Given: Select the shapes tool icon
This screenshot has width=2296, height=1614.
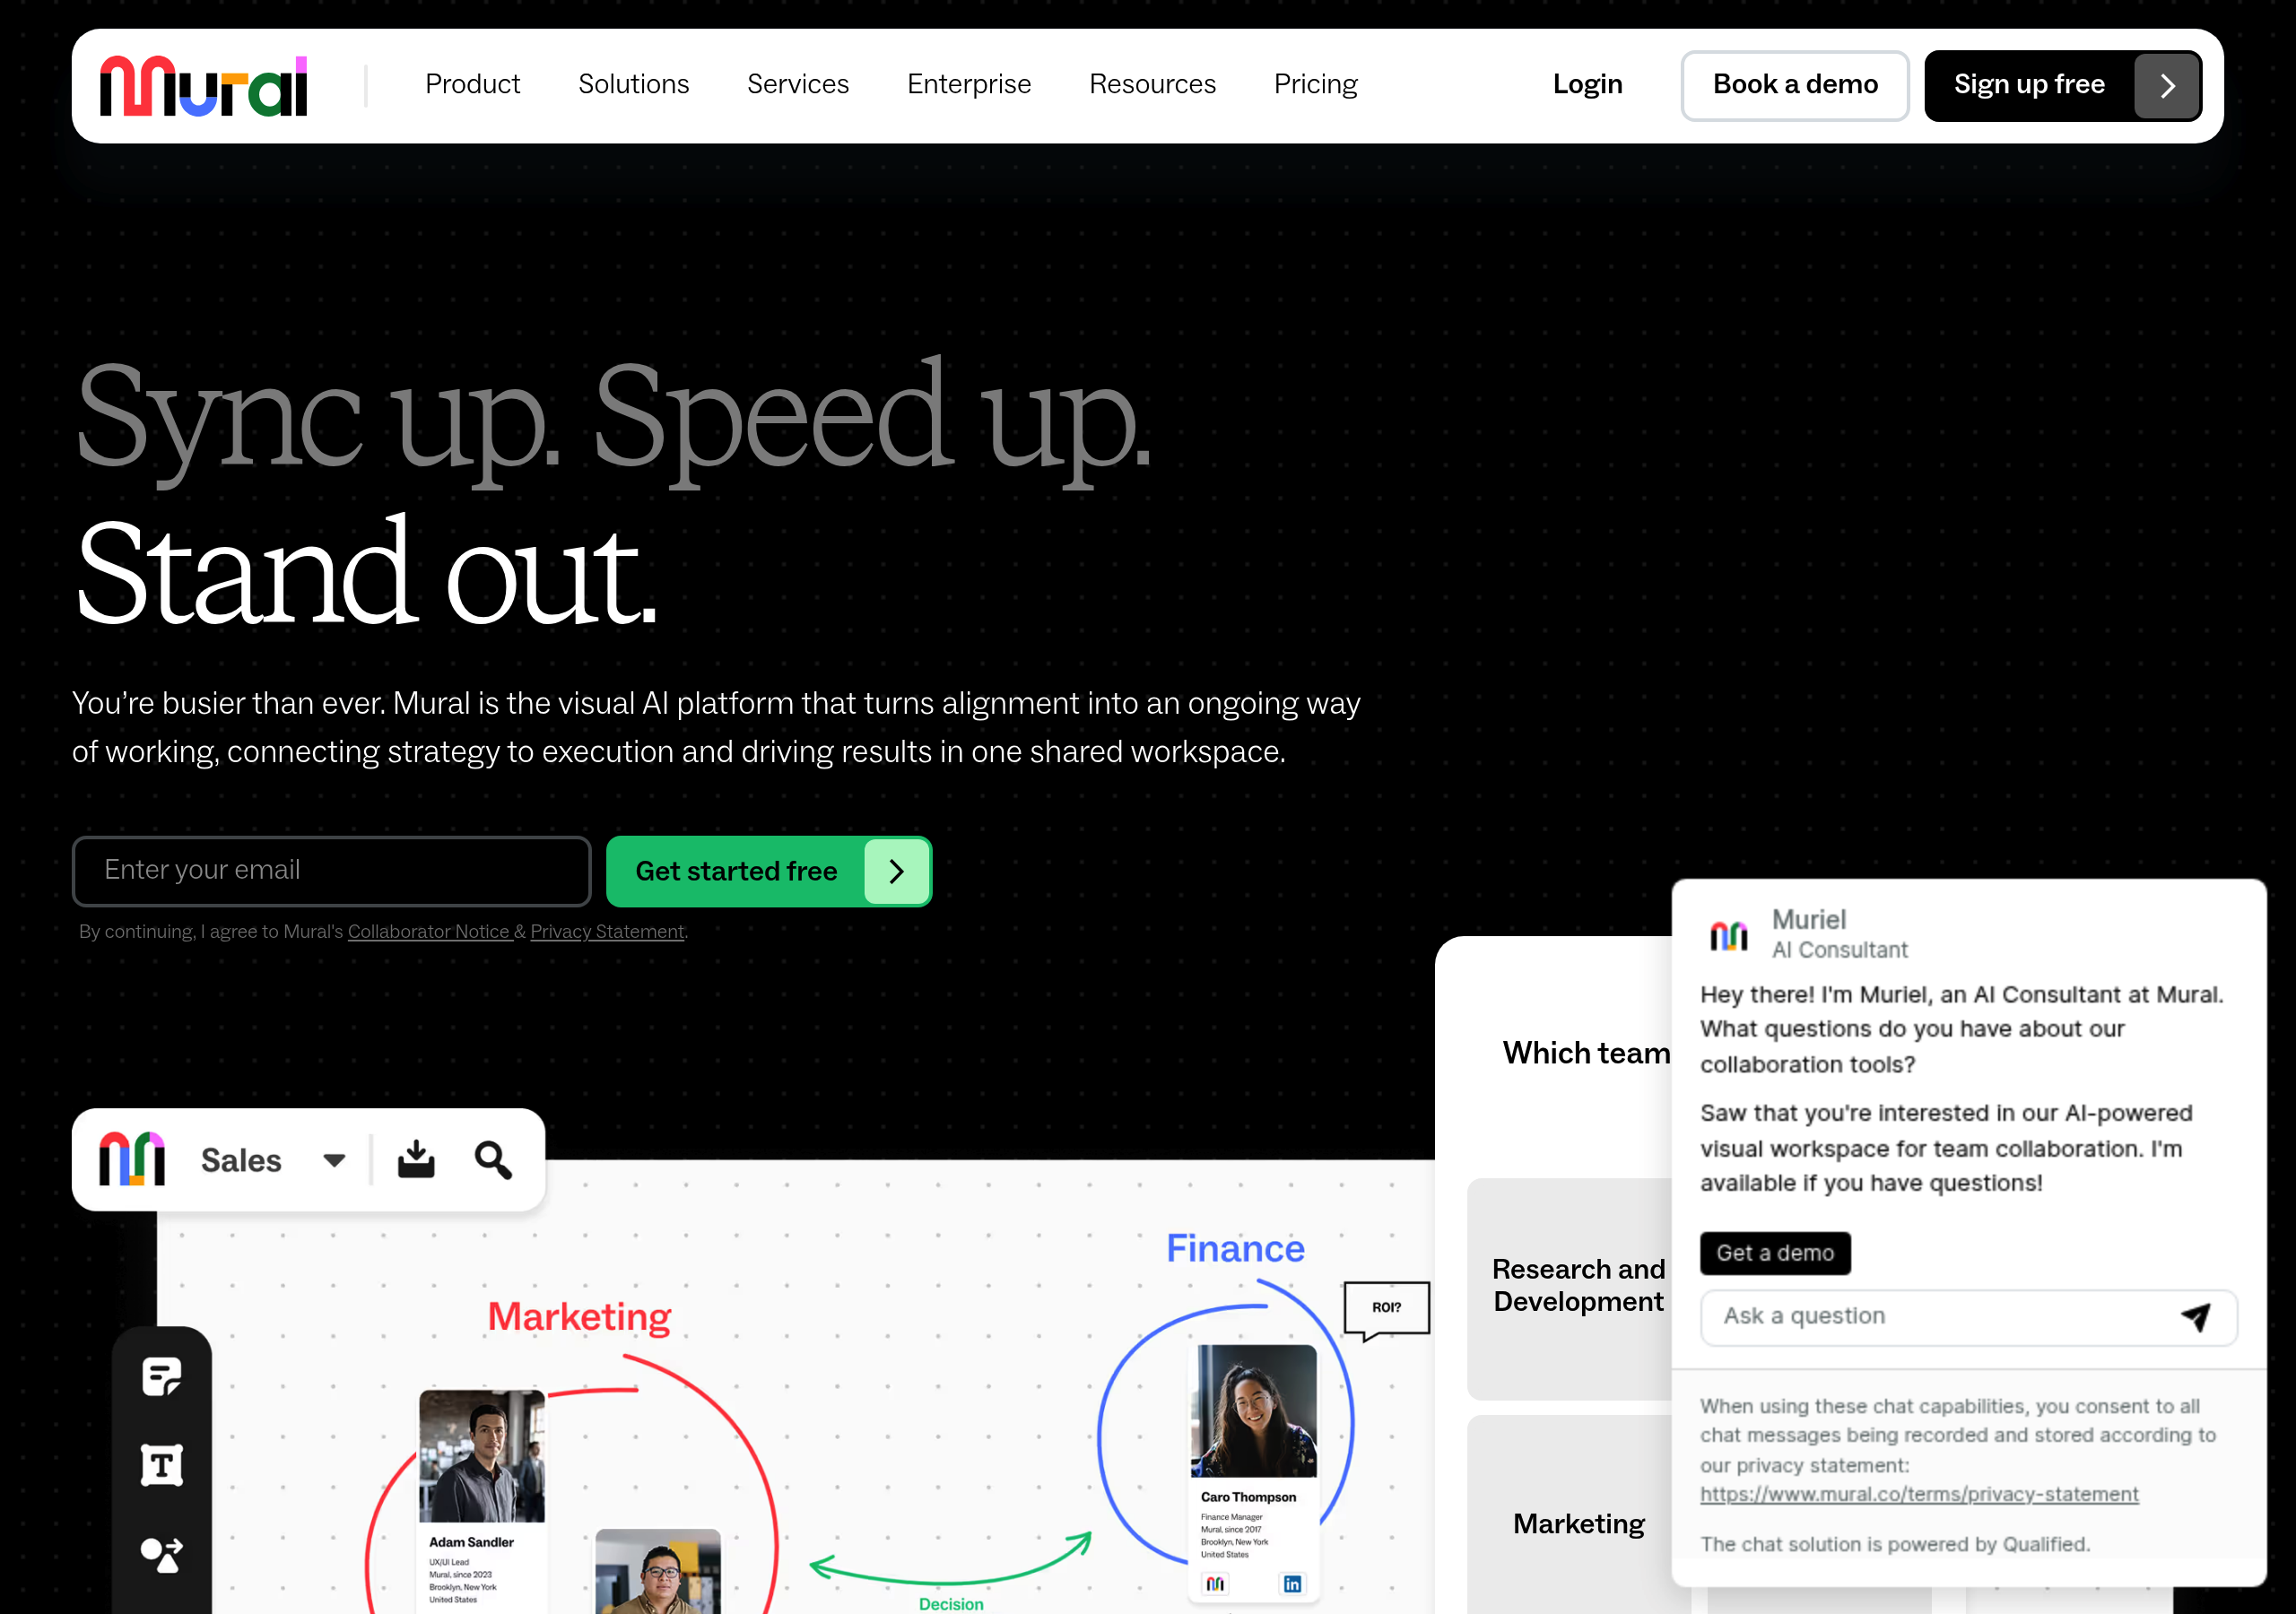Looking at the screenshot, I should (162, 1554).
